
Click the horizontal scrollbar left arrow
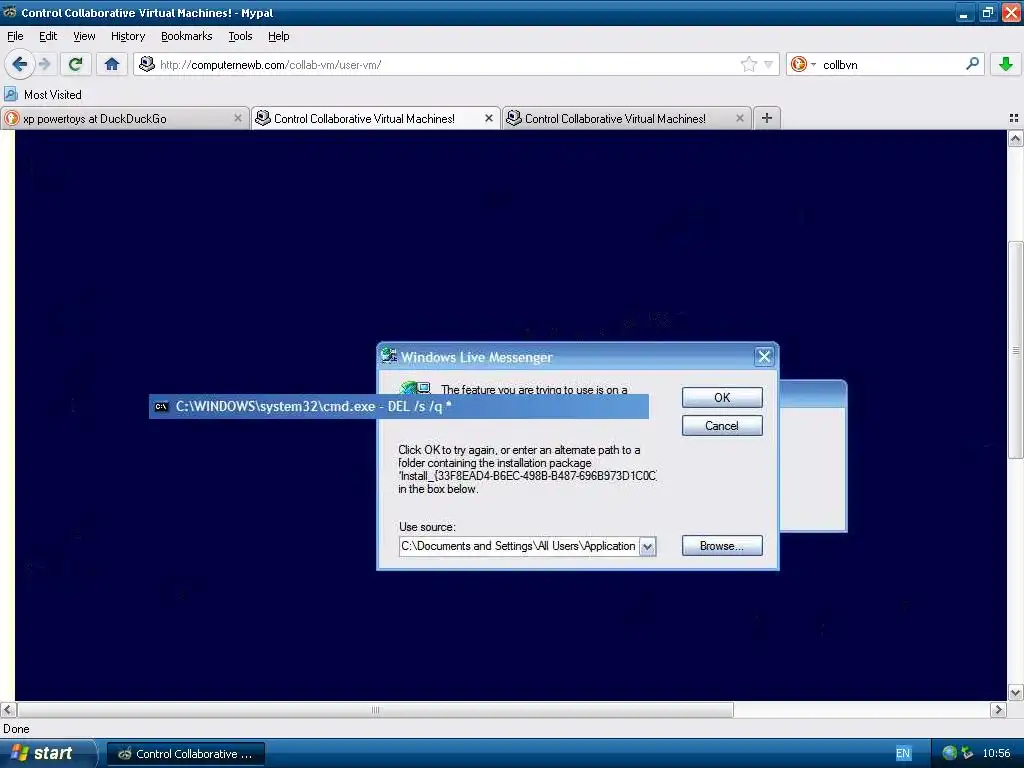point(8,710)
